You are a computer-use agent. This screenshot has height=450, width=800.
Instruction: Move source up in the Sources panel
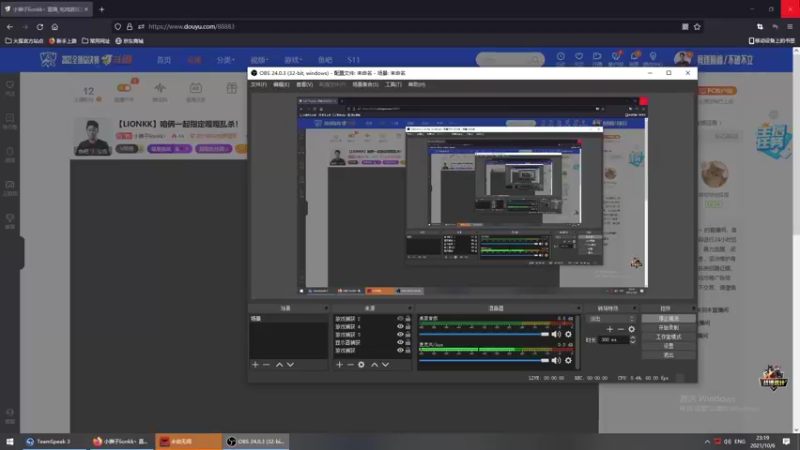374,365
